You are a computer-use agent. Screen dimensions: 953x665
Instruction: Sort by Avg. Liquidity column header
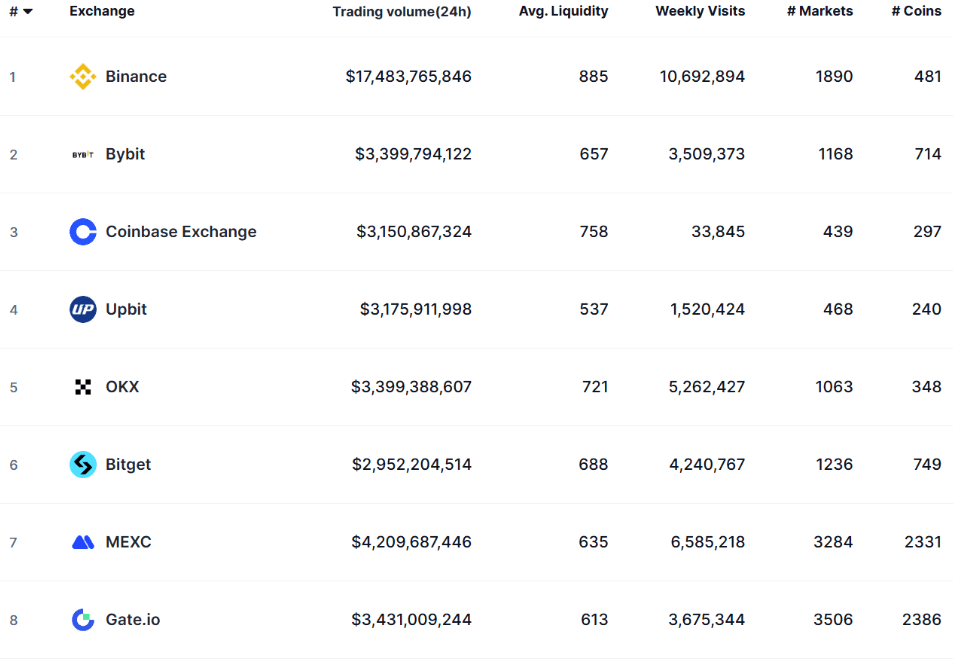(x=563, y=12)
